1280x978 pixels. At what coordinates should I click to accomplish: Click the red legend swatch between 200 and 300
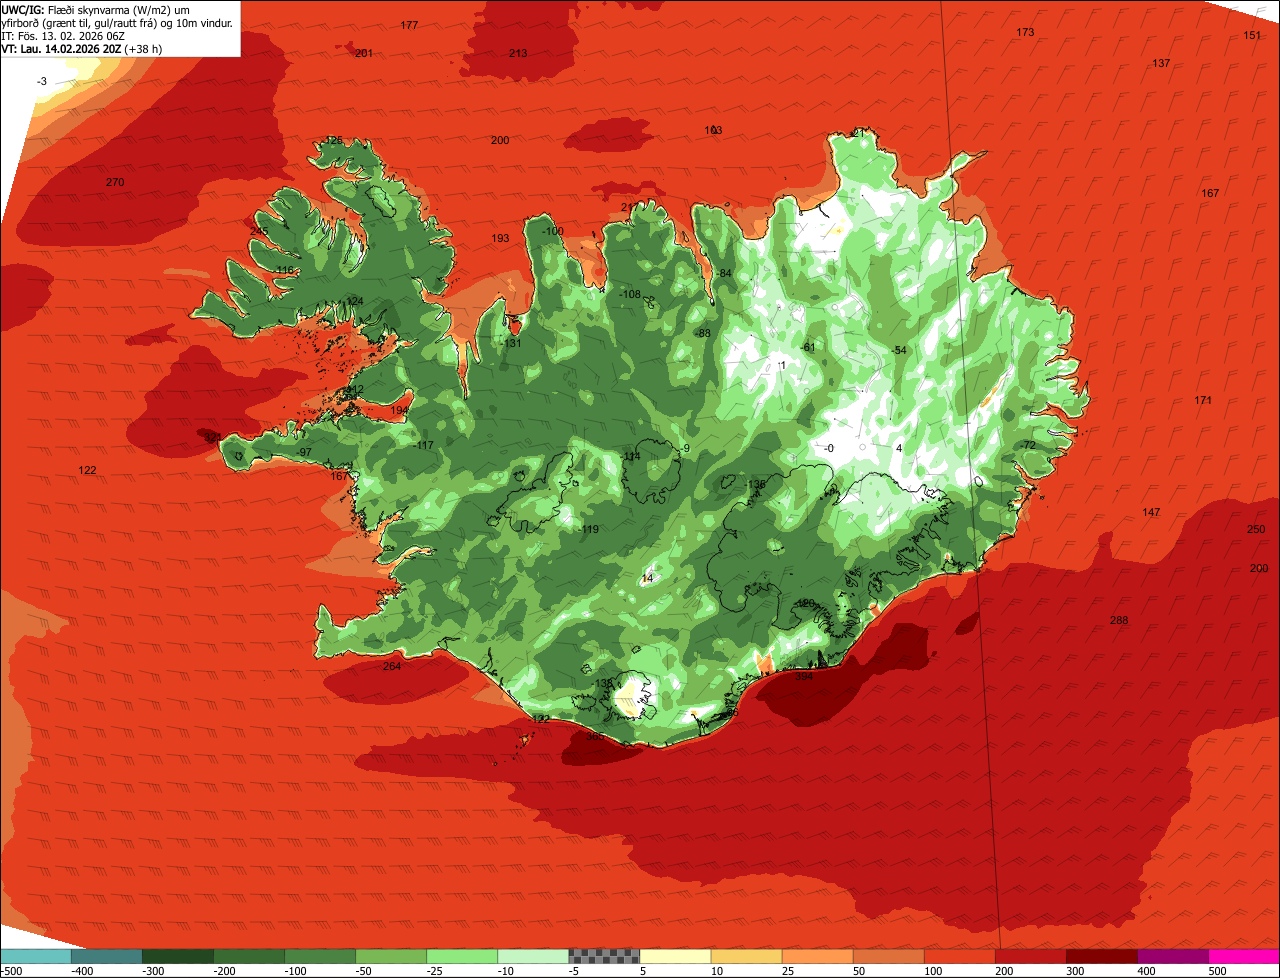[1031, 956]
